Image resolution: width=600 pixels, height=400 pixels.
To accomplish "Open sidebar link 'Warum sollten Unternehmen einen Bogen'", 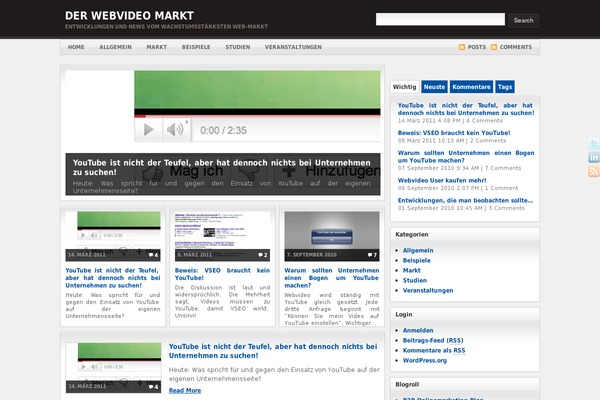I will 466,157.
